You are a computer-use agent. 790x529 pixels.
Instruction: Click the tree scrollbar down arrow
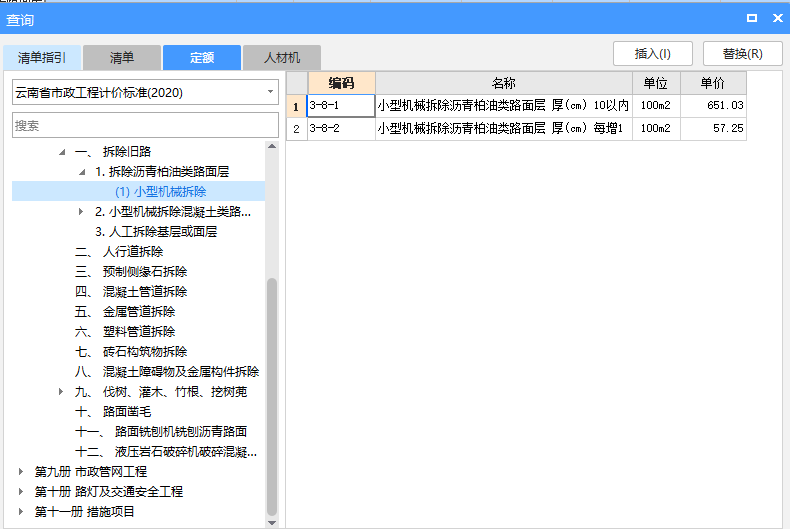tap(272, 523)
